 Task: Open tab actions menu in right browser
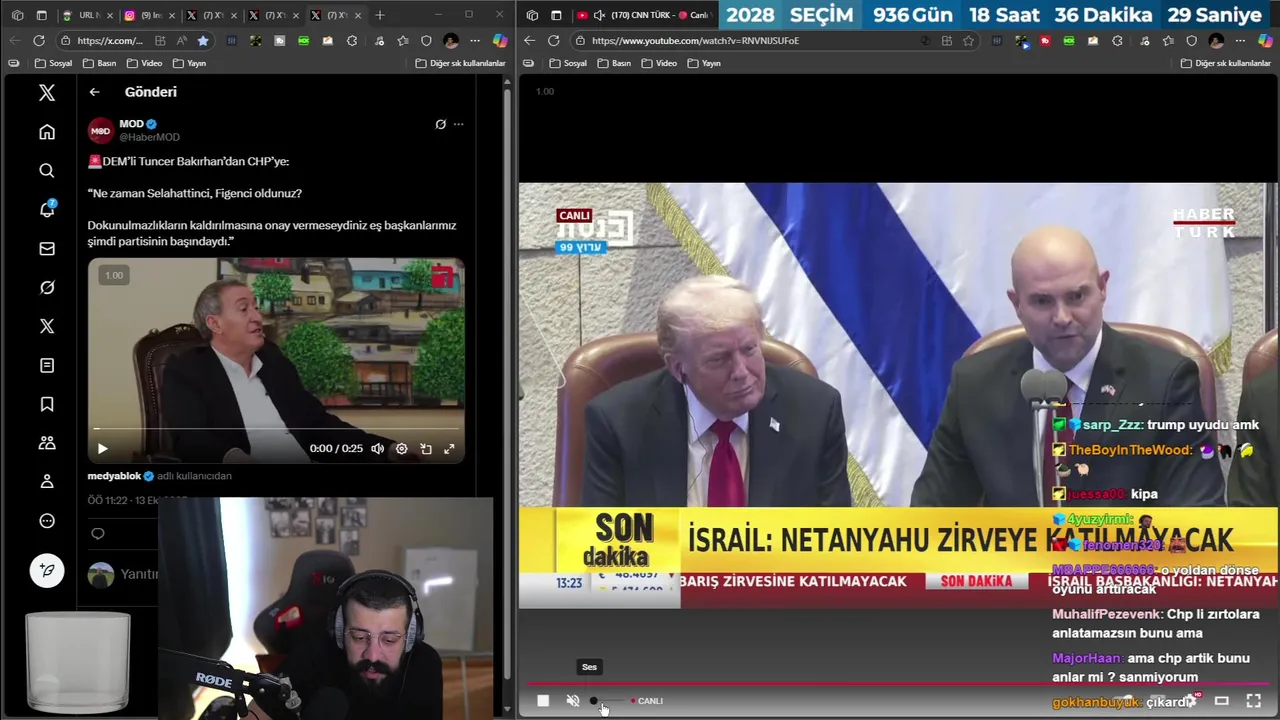(x=556, y=15)
